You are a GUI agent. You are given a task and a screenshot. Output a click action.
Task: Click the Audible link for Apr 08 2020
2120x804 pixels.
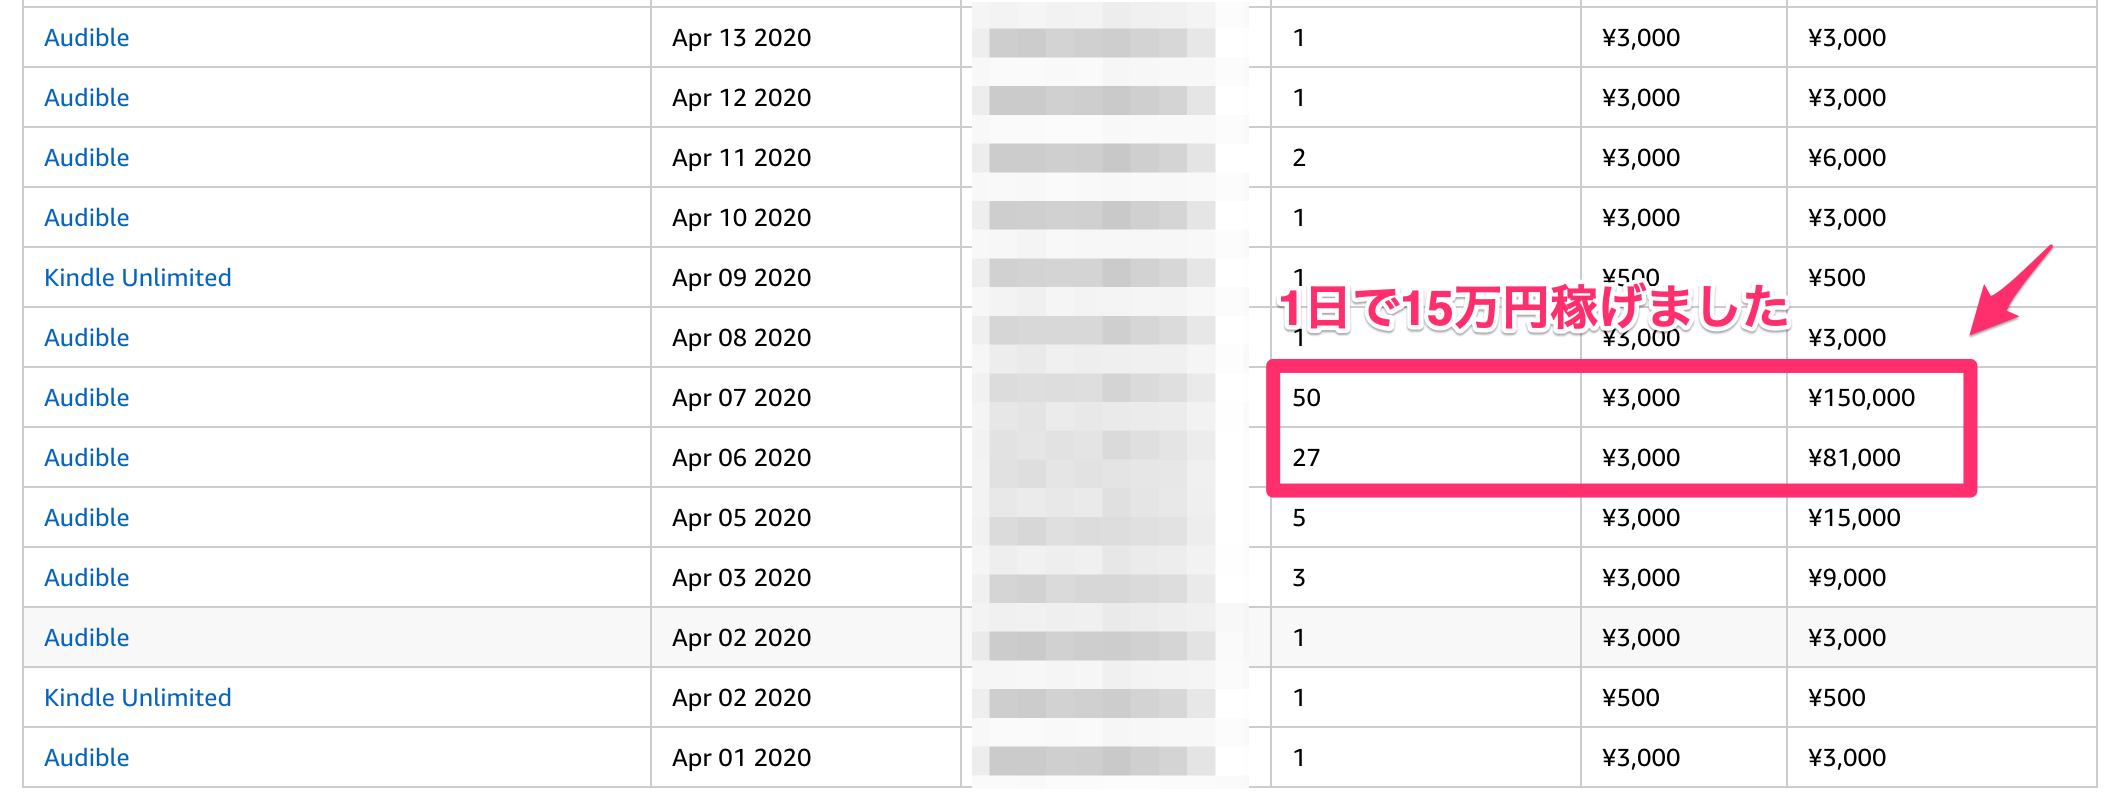pyautogui.click(x=87, y=338)
